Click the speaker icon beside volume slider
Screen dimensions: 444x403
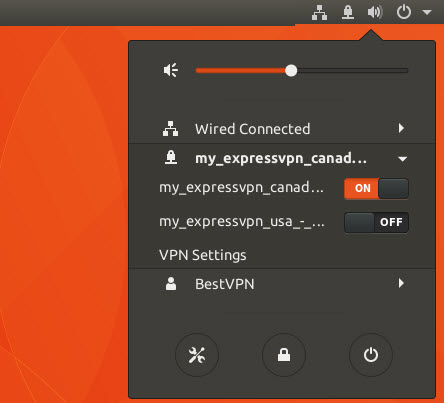[171, 70]
